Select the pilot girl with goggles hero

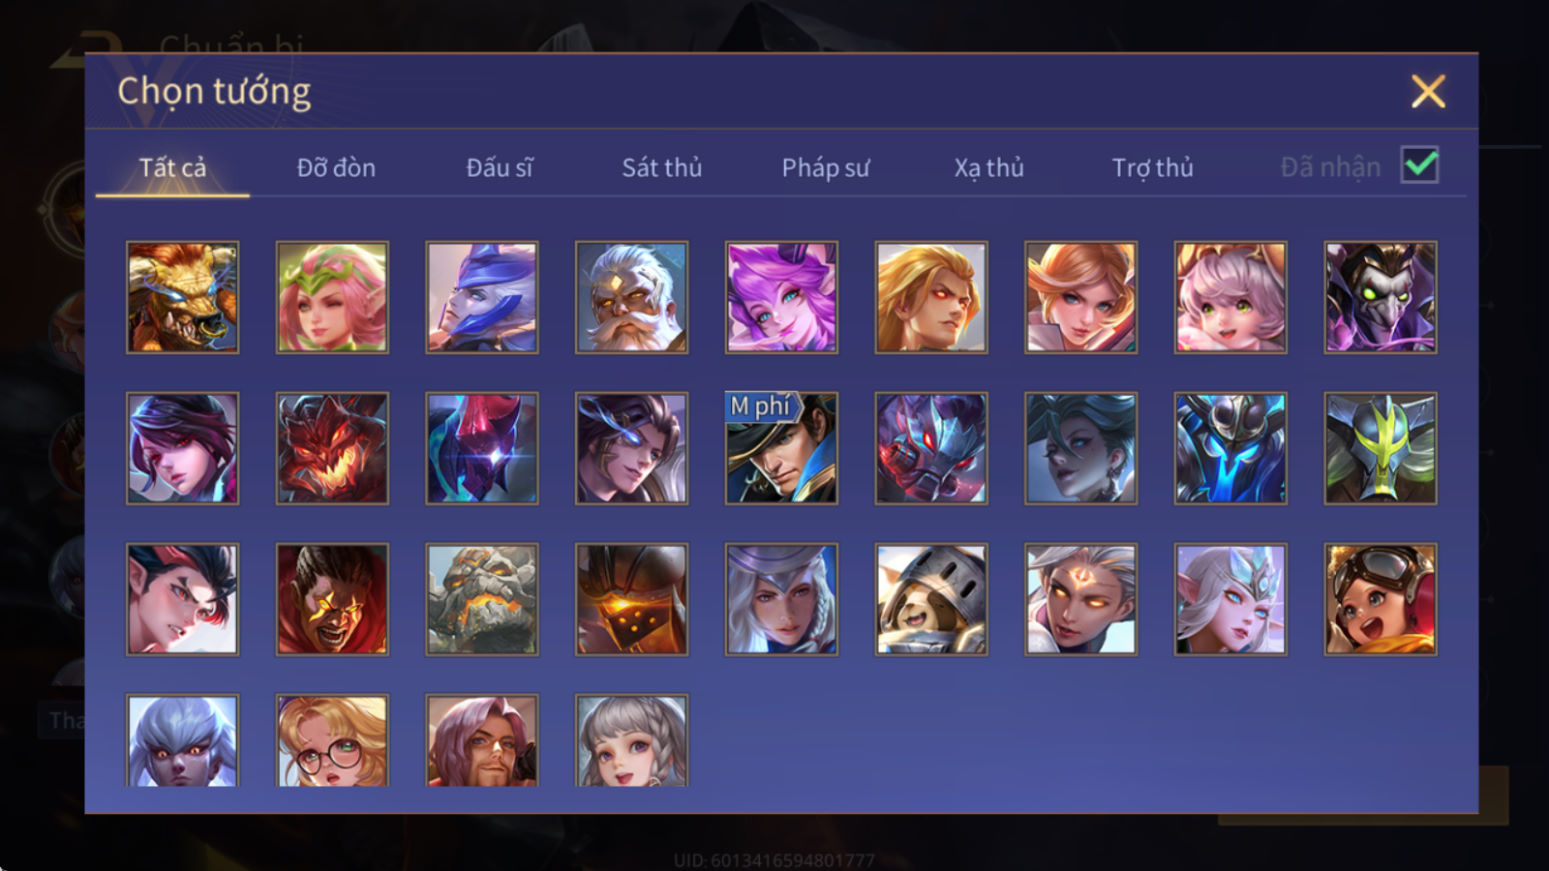(1380, 599)
